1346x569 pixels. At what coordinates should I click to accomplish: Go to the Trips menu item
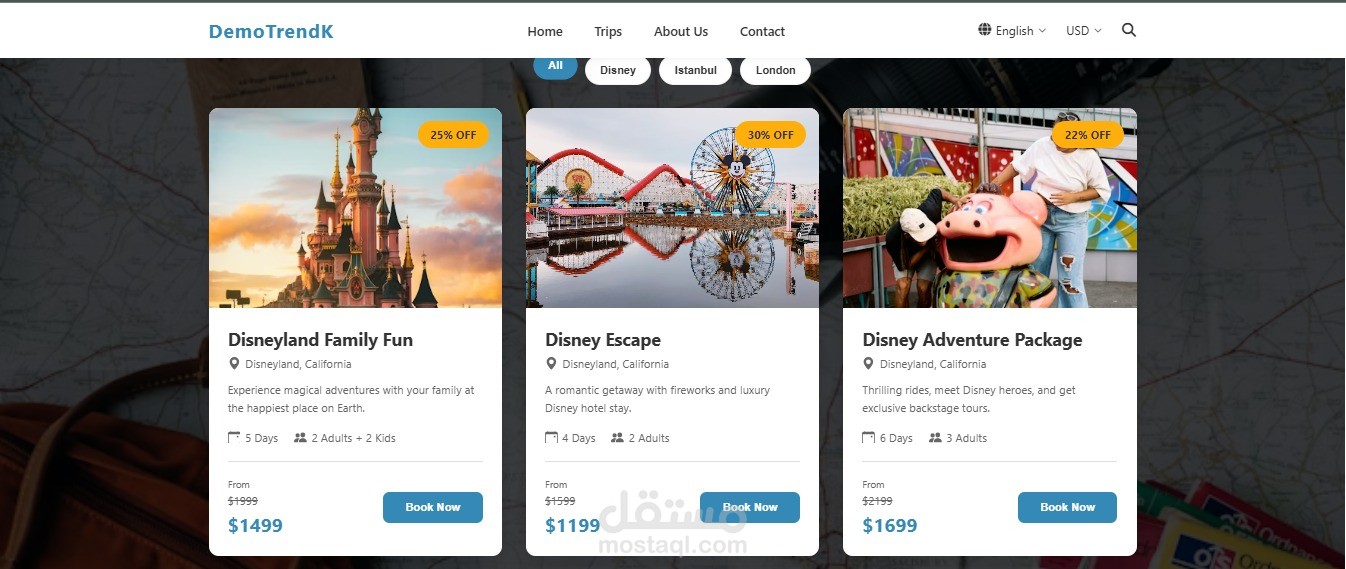[608, 31]
